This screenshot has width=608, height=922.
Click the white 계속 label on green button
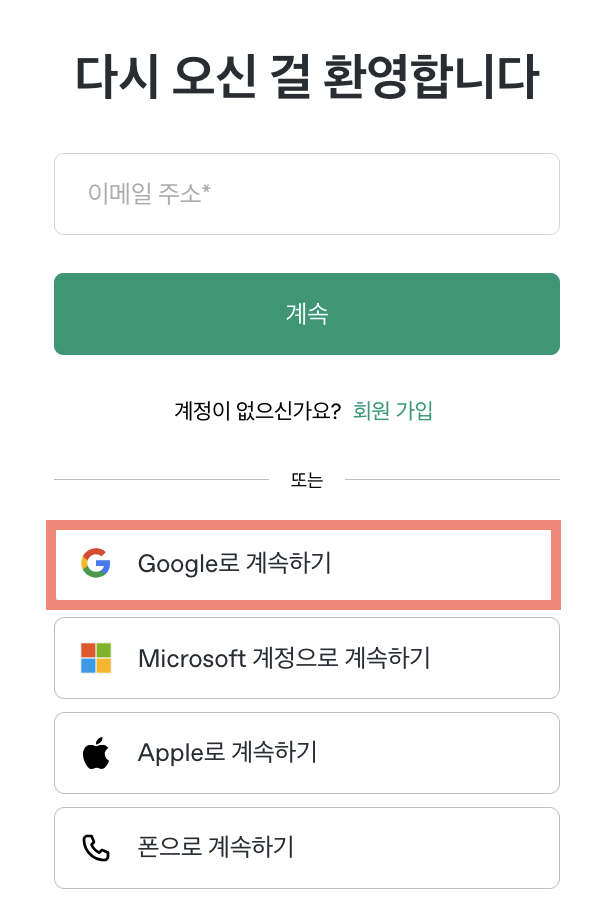(307, 314)
